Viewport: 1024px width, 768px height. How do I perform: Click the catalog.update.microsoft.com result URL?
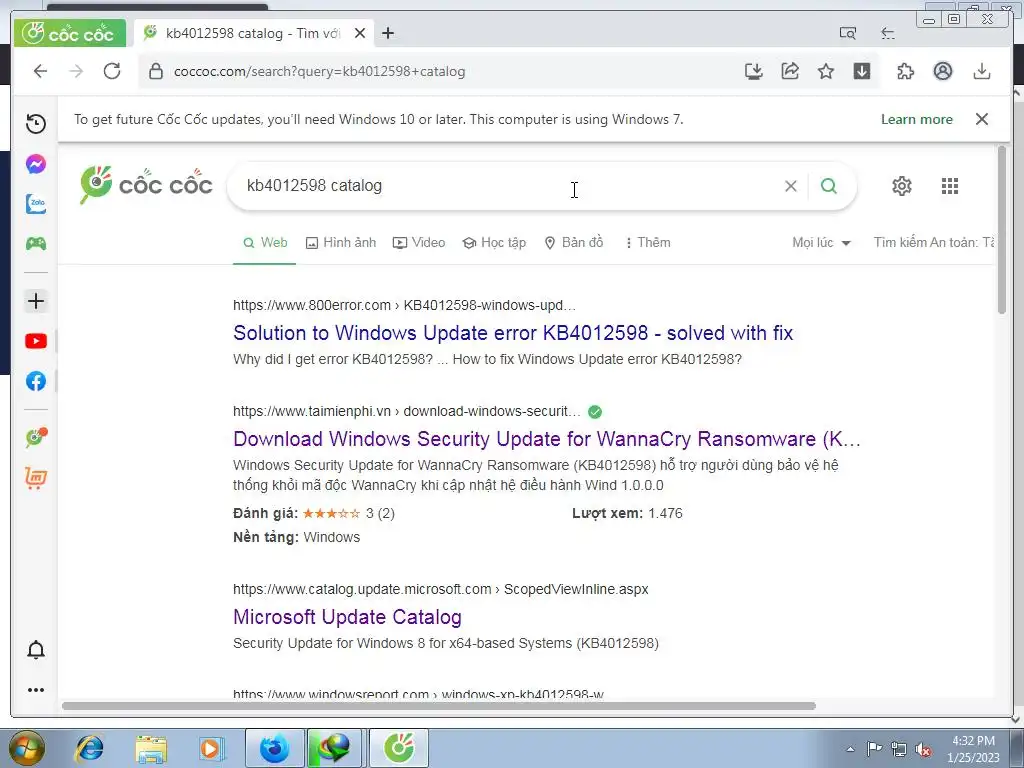pyautogui.click(x=441, y=589)
